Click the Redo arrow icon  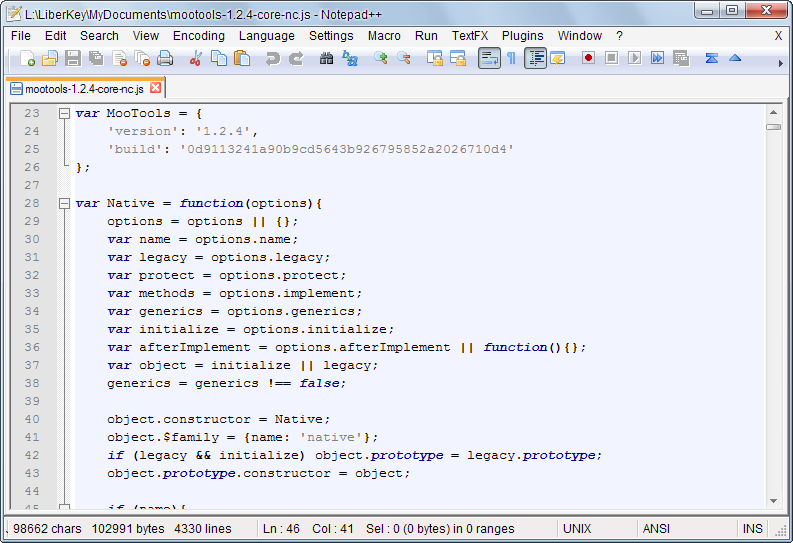click(x=296, y=59)
